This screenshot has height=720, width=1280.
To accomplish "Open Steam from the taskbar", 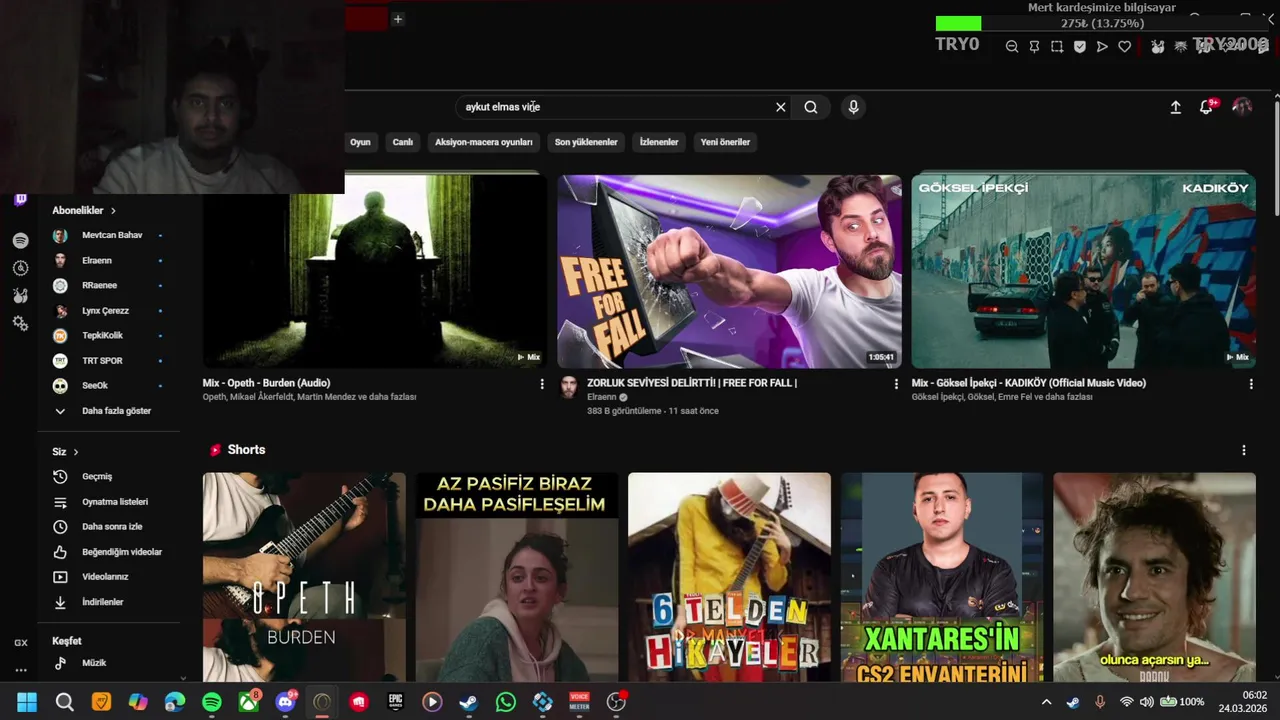I will coord(468,702).
